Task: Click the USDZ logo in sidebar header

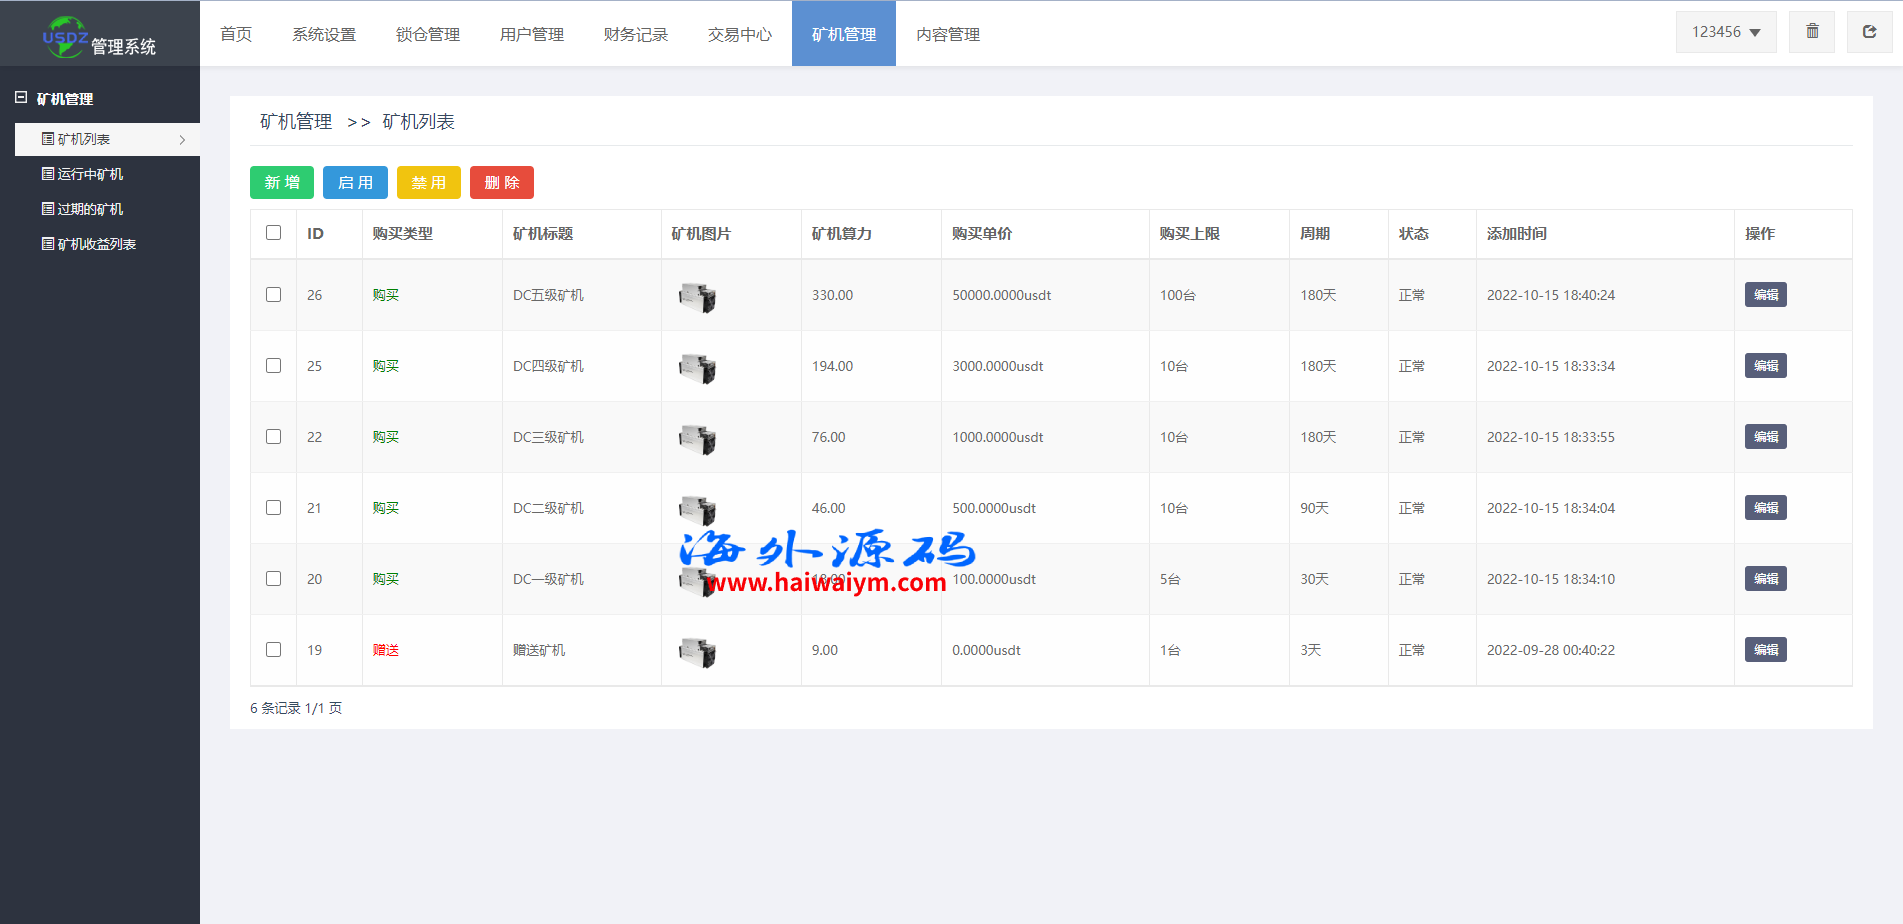Action: 65,37
